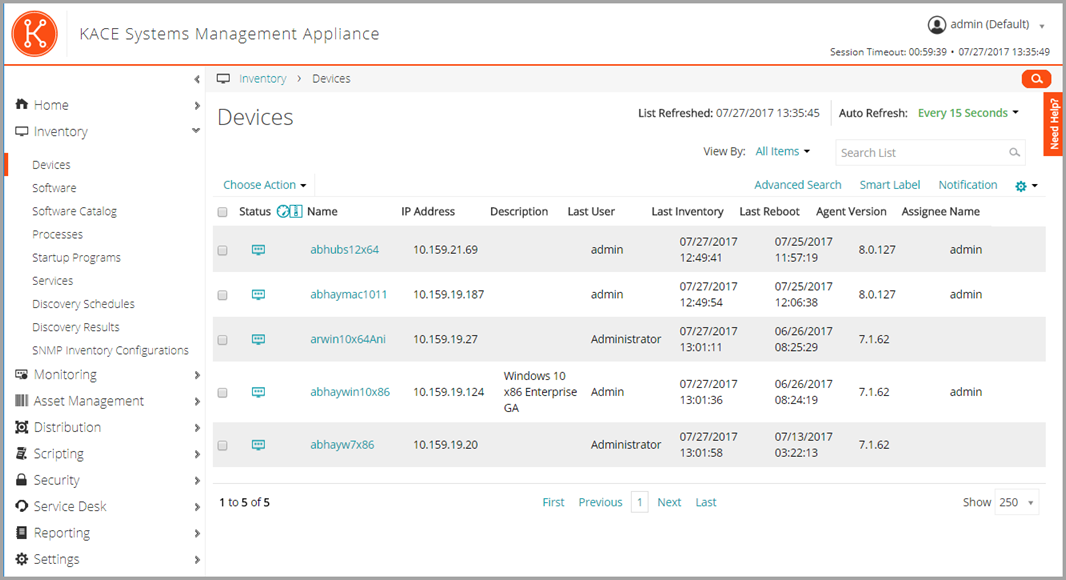This screenshot has height=580, width=1066.
Task: Click status icon for abhubs12x64 device
Action: pyautogui.click(x=258, y=250)
